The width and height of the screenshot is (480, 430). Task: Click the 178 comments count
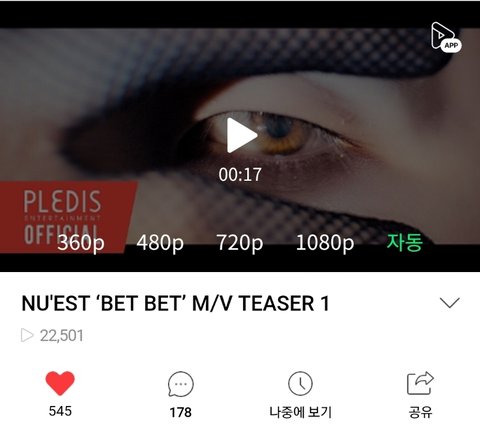[x=181, y=412]
